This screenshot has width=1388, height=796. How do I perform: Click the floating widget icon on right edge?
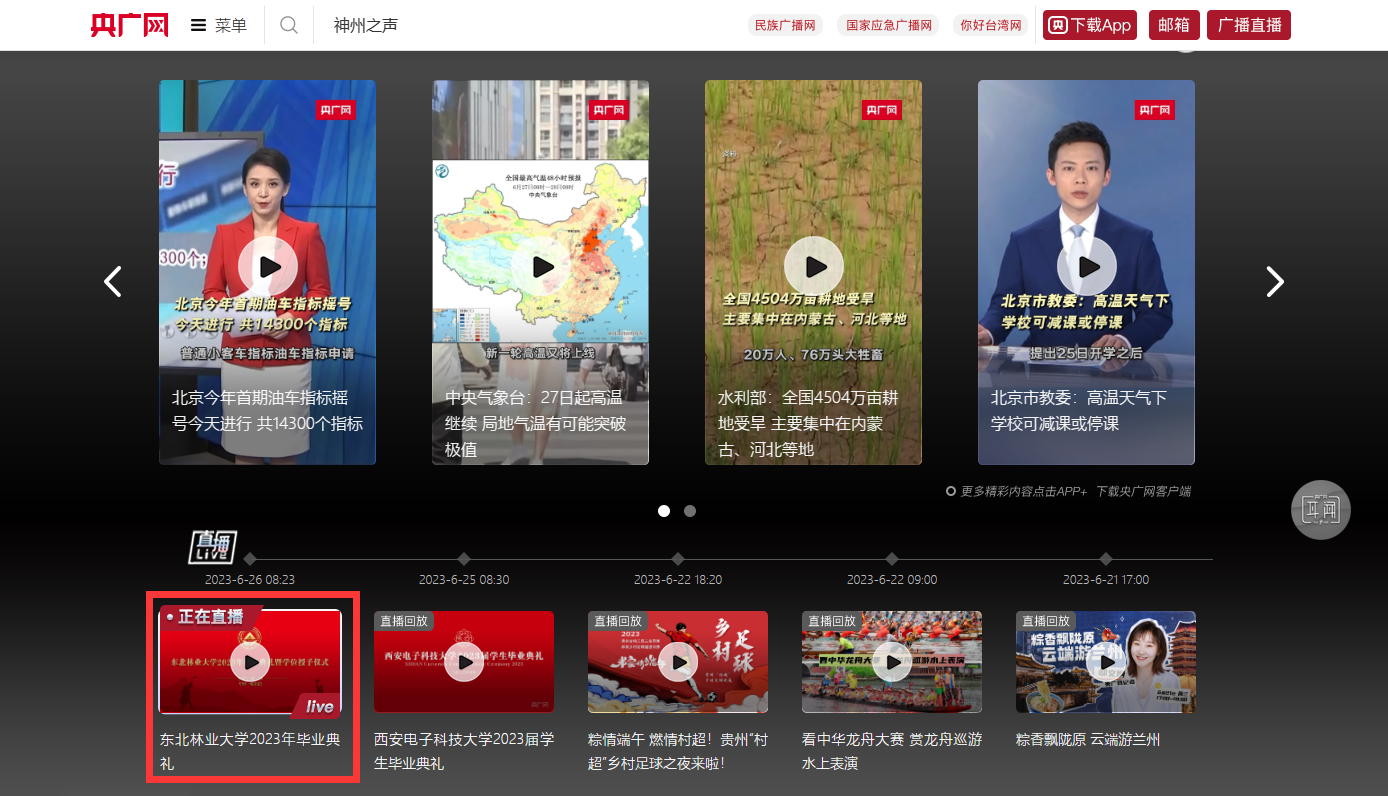click(1321, 510)
